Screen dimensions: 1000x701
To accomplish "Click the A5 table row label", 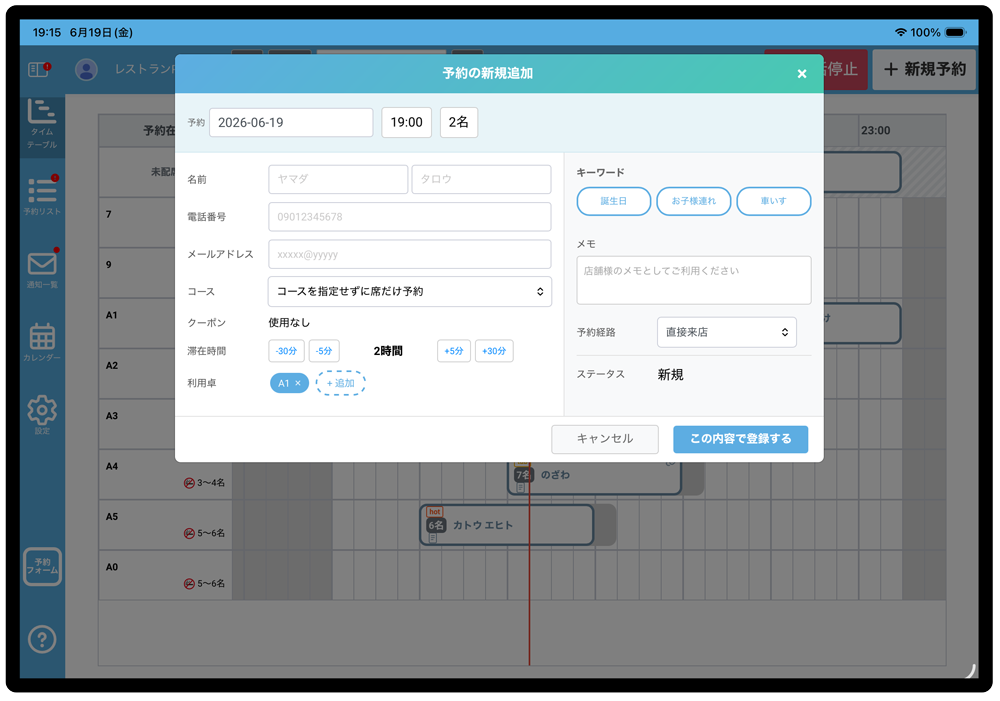I will pyautogui.click(x=112, y=517).
